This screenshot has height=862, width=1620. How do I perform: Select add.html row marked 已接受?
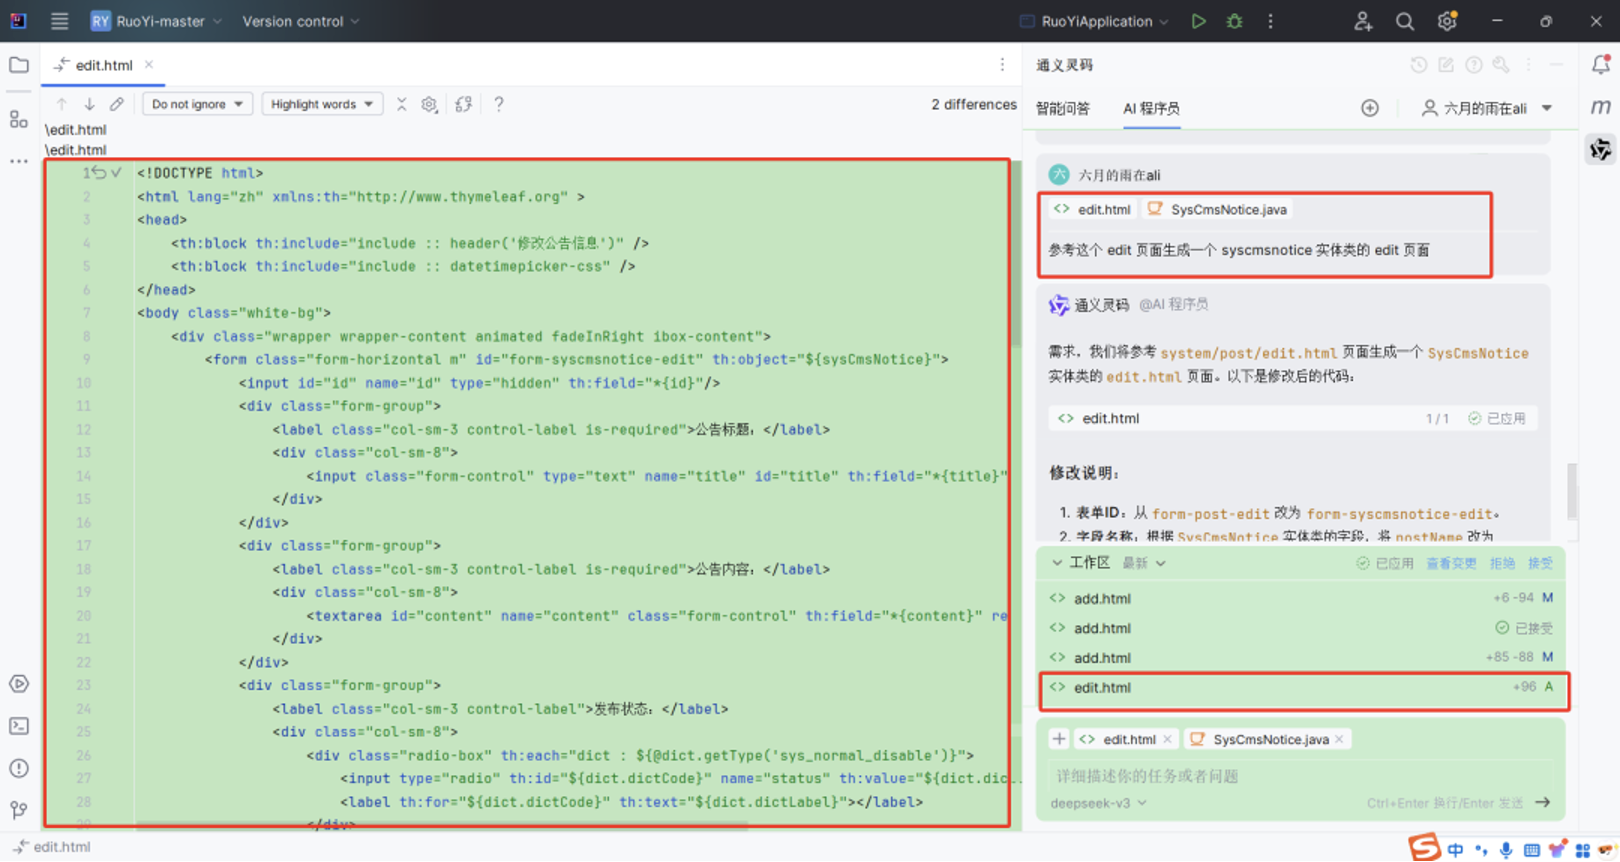(x=1304, y=628)
